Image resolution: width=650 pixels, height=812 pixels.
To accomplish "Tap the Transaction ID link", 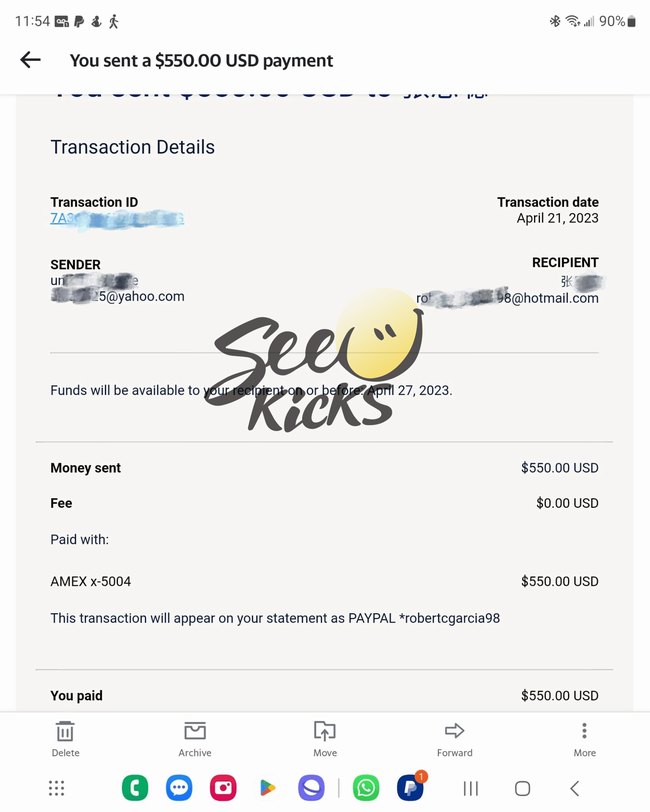I will tap(116, 218).
